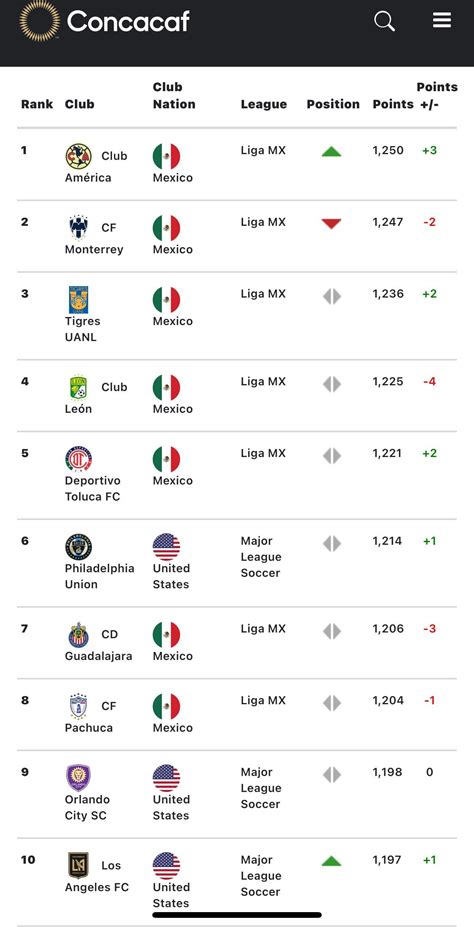Image resolution: width=474 pixels, height=927 pixels.
Task: Click the Concacaf sunburst logo
Action: [x=39, y=21]
